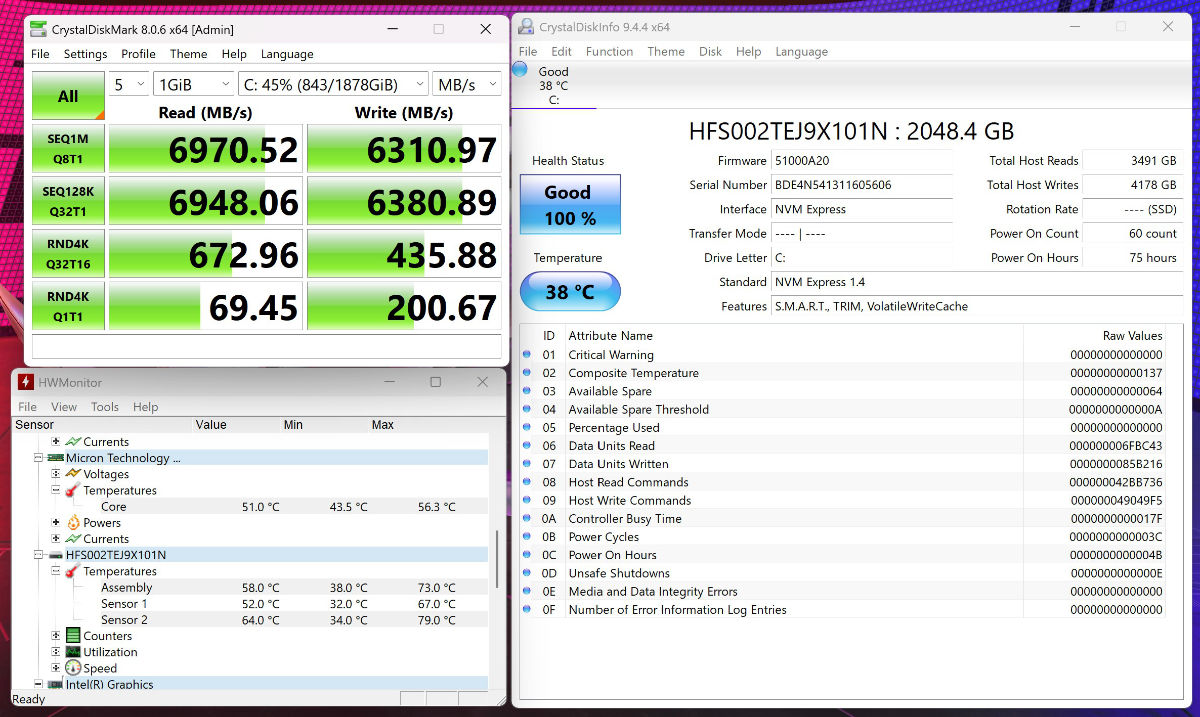Image resolution: width=1200 pixels, height=717 pixels.
Task: Click status dot for Data Units Written
Action: 527,464
